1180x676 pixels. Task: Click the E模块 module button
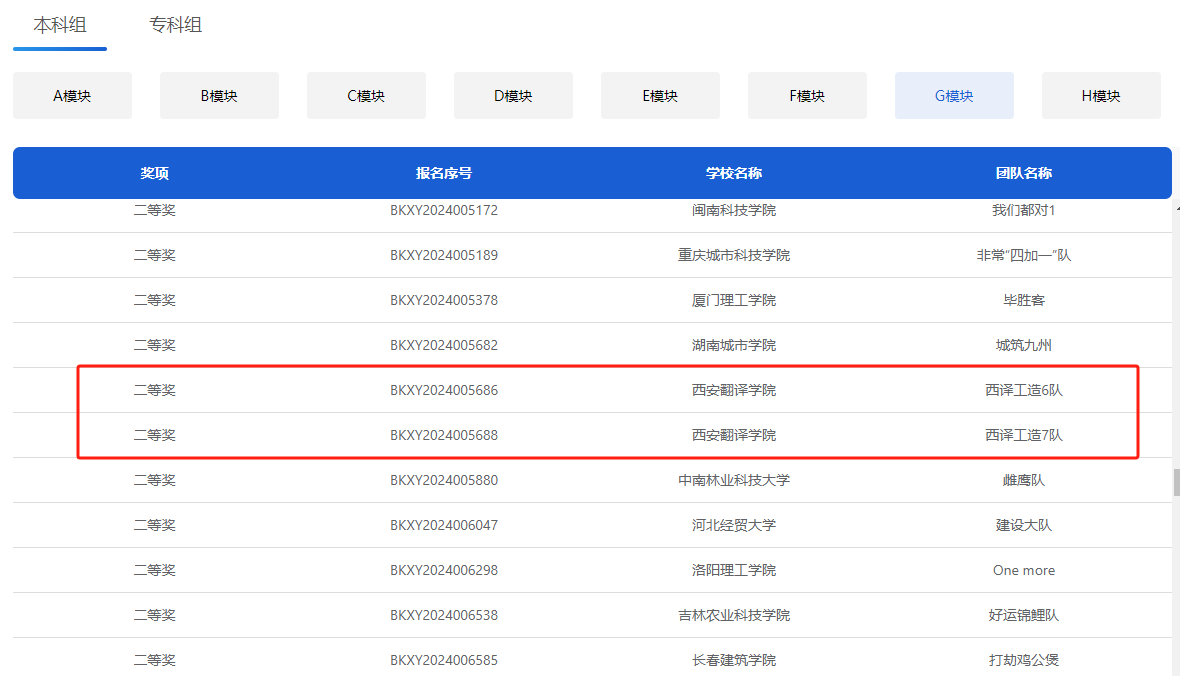(660, 96)
